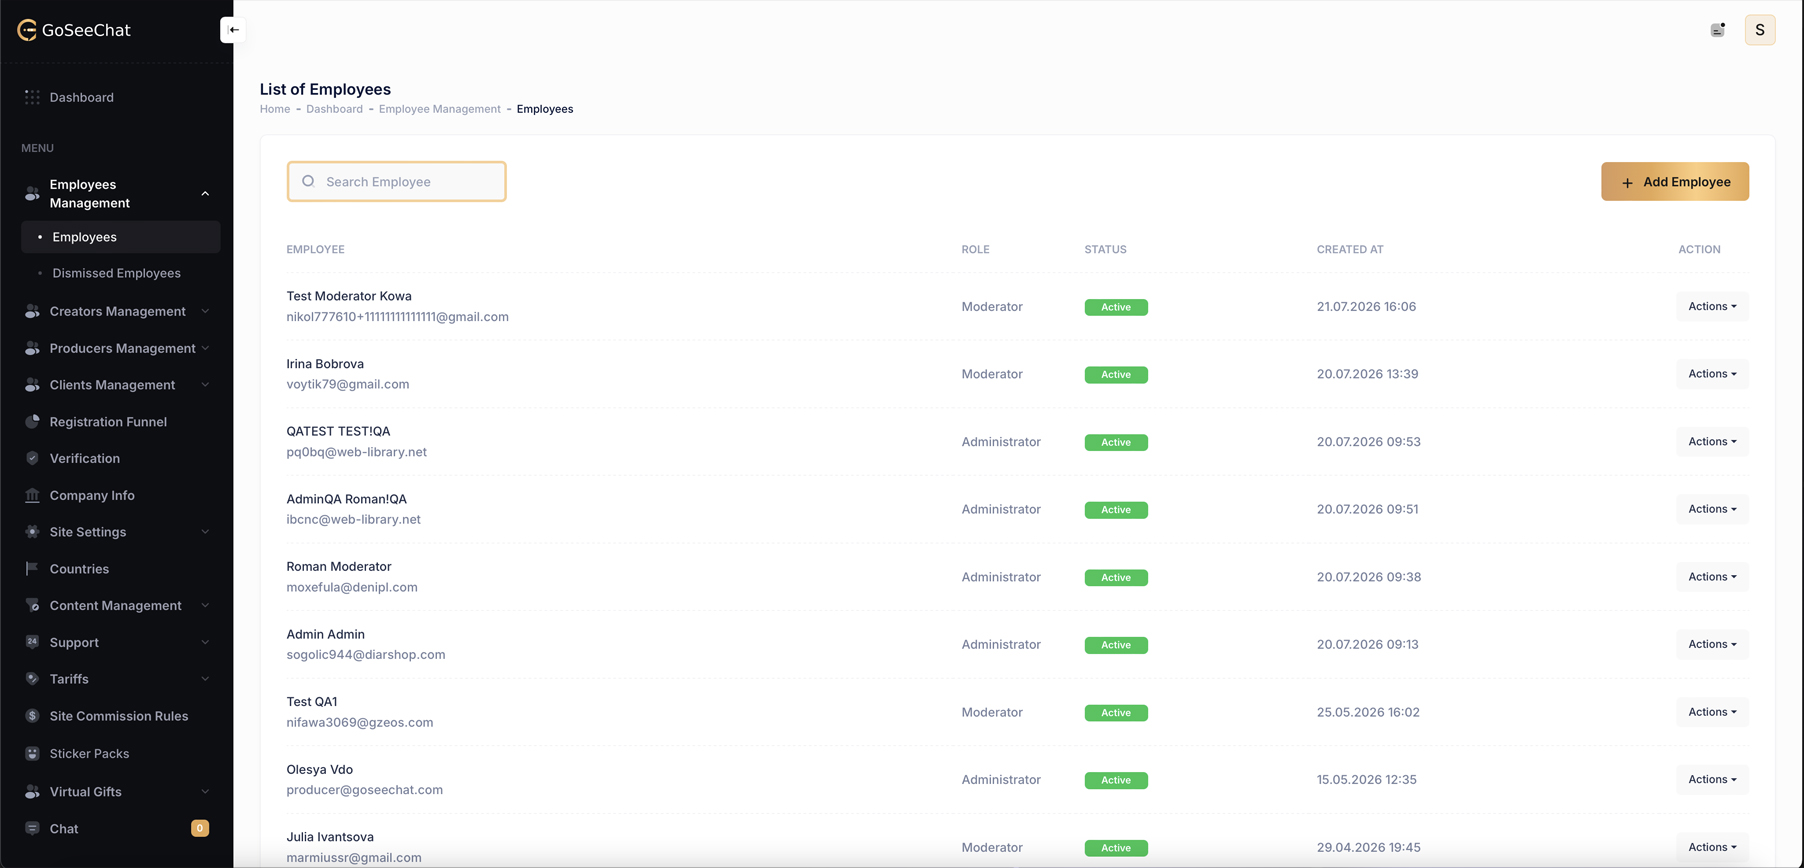Go to Home breadcrumb link
This screenshot has height=868, width=1804.
[x=275, y=109]
